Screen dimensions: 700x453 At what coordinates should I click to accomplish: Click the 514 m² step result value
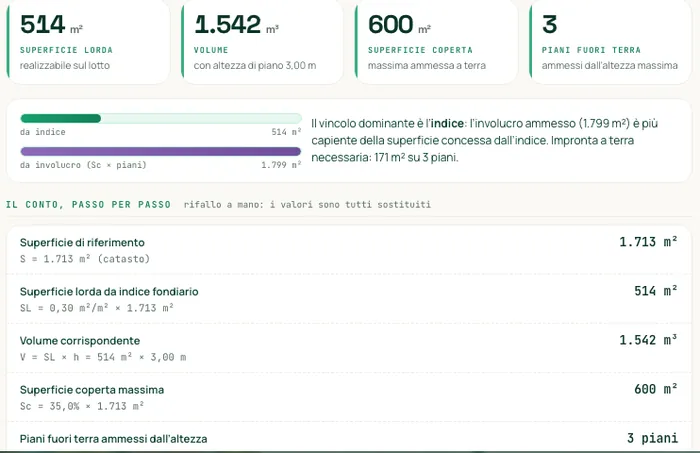click(656, 291)
